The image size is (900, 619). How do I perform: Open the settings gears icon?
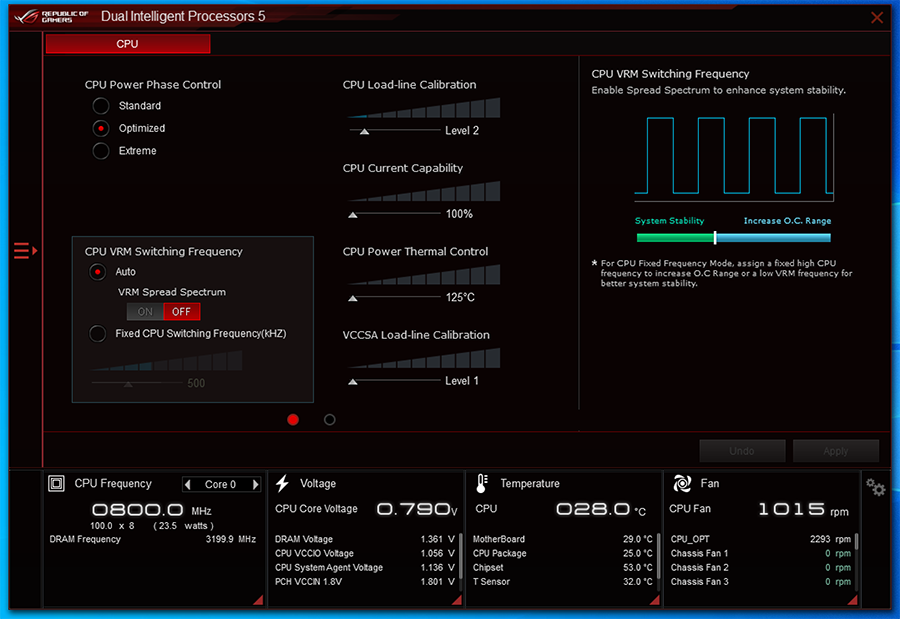coord(876,488)
